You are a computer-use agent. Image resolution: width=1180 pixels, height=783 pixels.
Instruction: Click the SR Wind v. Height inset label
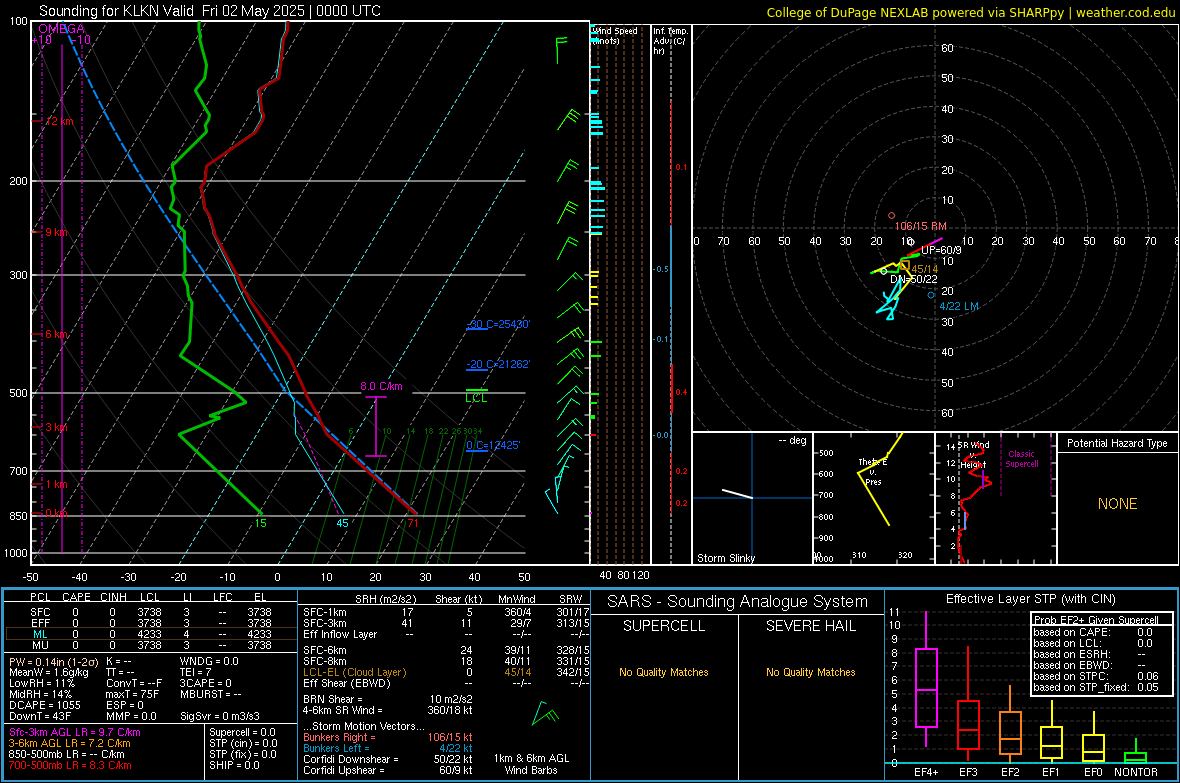pos(974,455)
